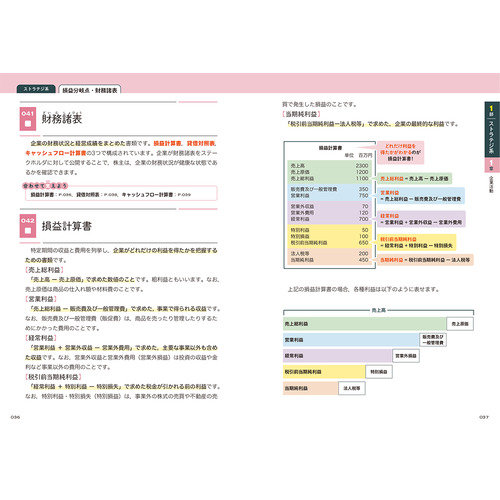Click the dark ストラテジ系 chapter side tab
The height and width of the screenshot is (500, 500).
point(491,130)
